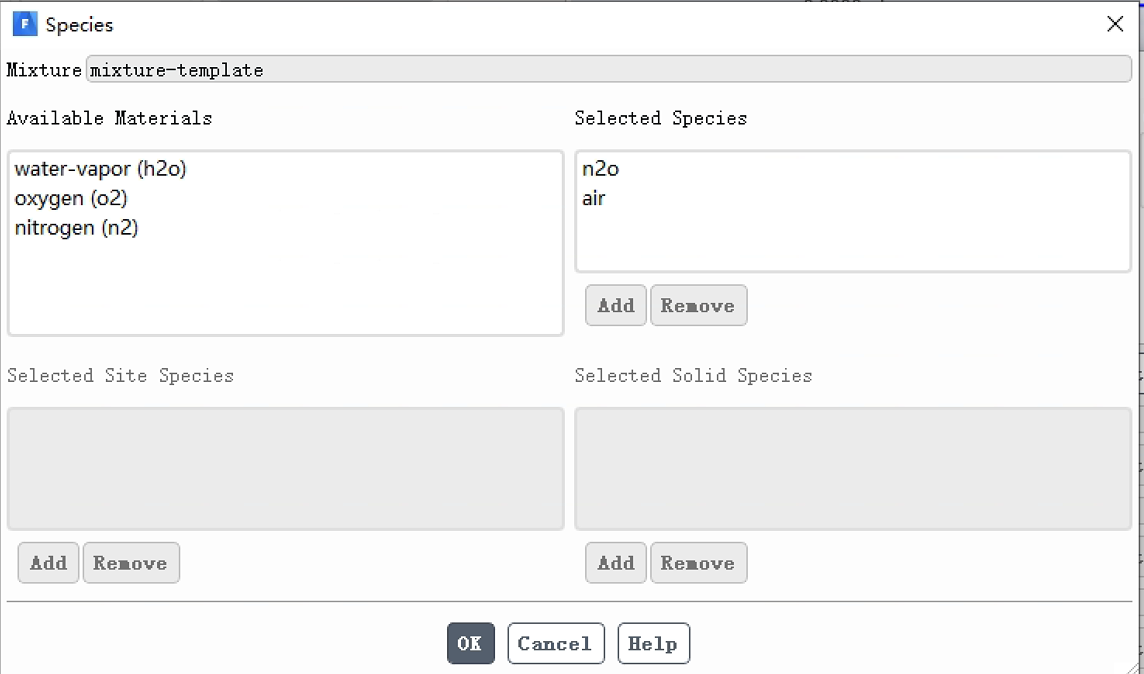1144x674 pixels.
Task: Open Help for Species dialog
Action: click(x=654, y=643)
